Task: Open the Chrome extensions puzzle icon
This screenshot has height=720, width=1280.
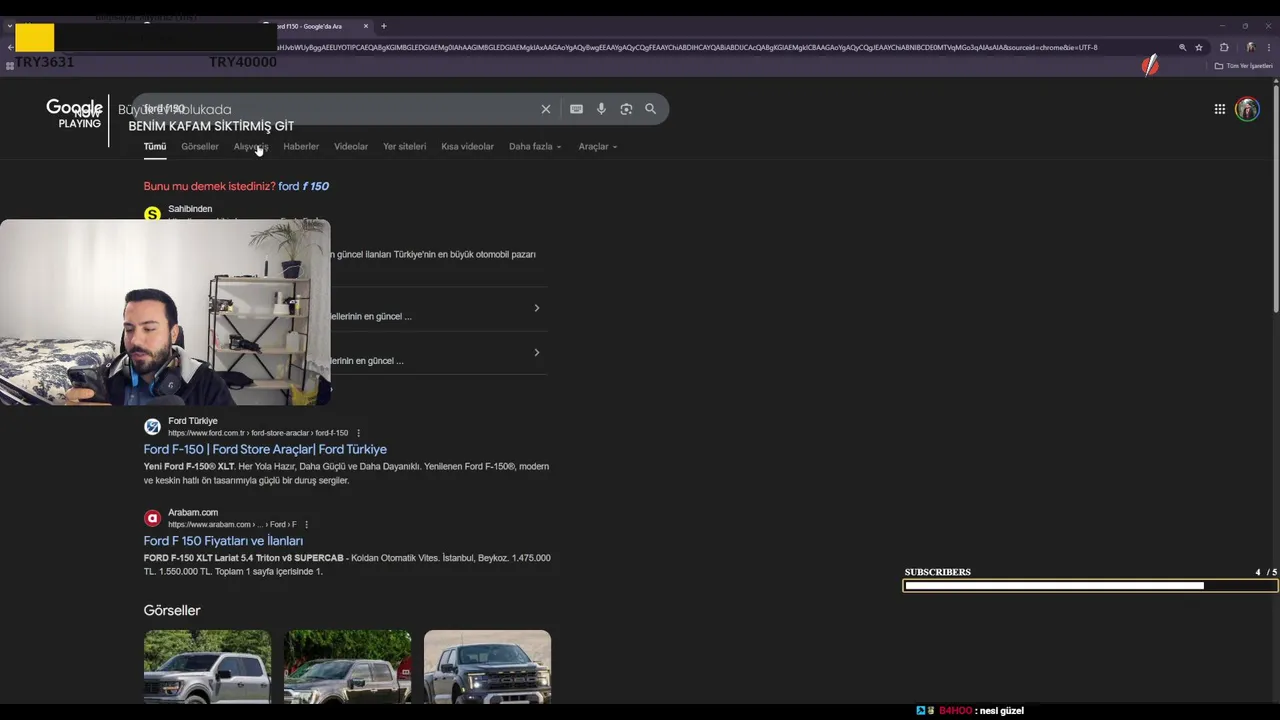Action: click(1224, 47)
